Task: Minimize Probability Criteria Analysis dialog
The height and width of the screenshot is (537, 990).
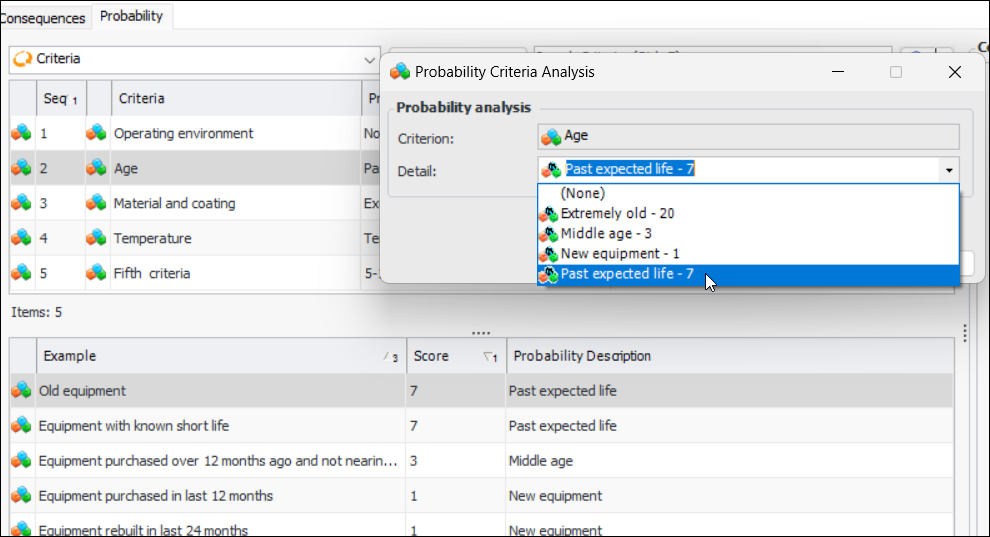Action: pyautogui.click(x=838, y=72)
